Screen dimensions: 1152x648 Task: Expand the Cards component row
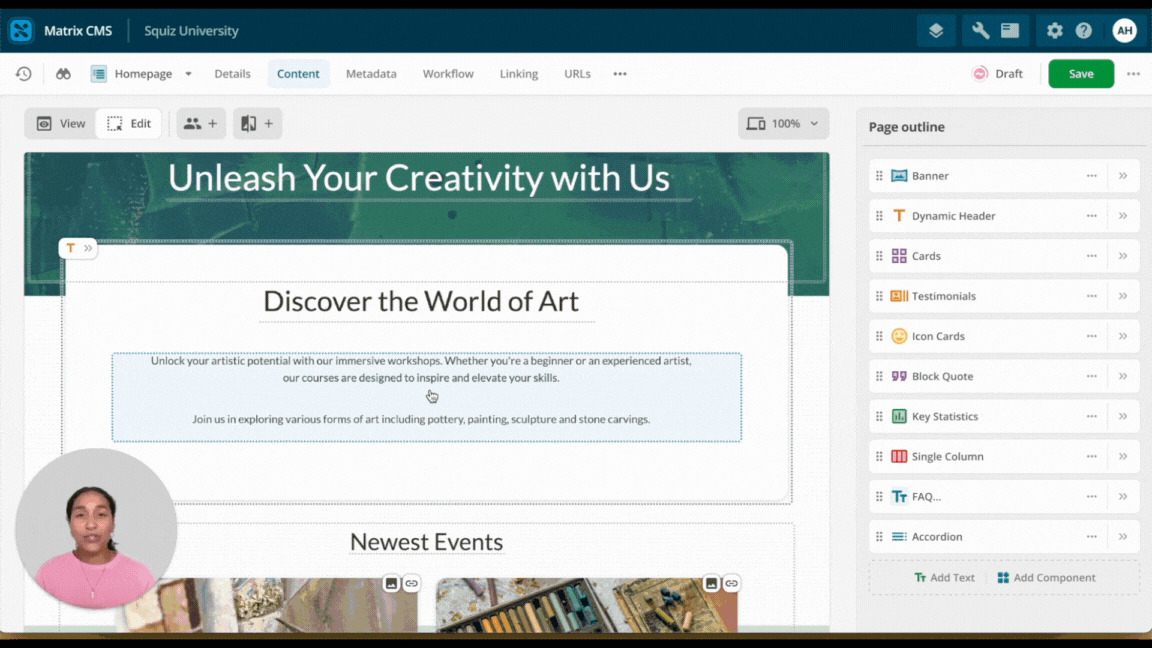click(1123, 256)
